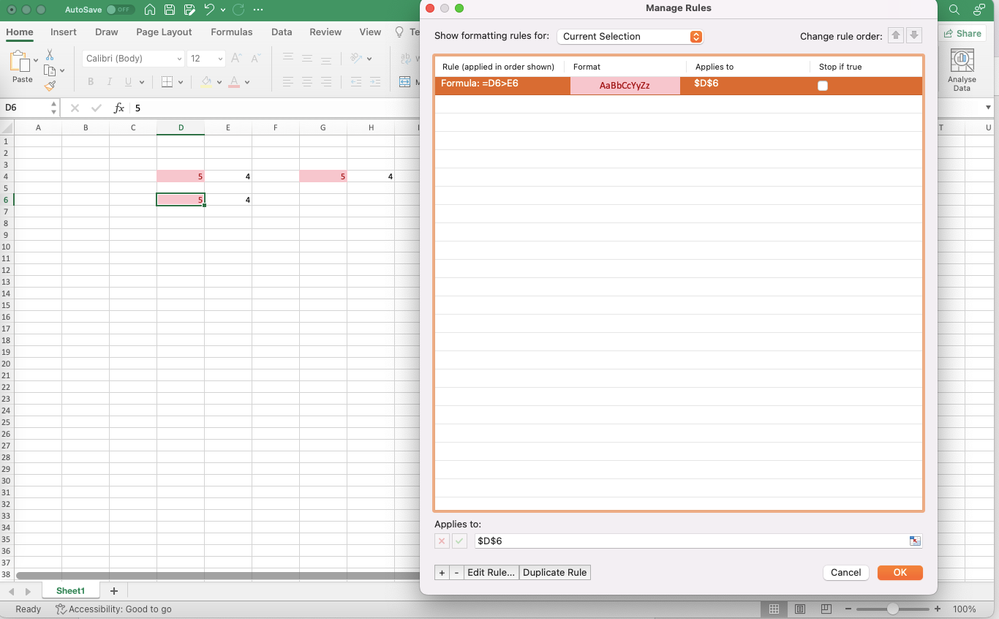Select the Format Painter tool

click(48, 86)
